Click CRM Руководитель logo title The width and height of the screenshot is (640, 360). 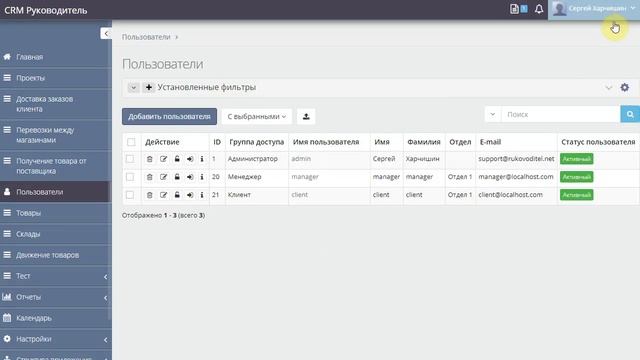coord(46,10)
